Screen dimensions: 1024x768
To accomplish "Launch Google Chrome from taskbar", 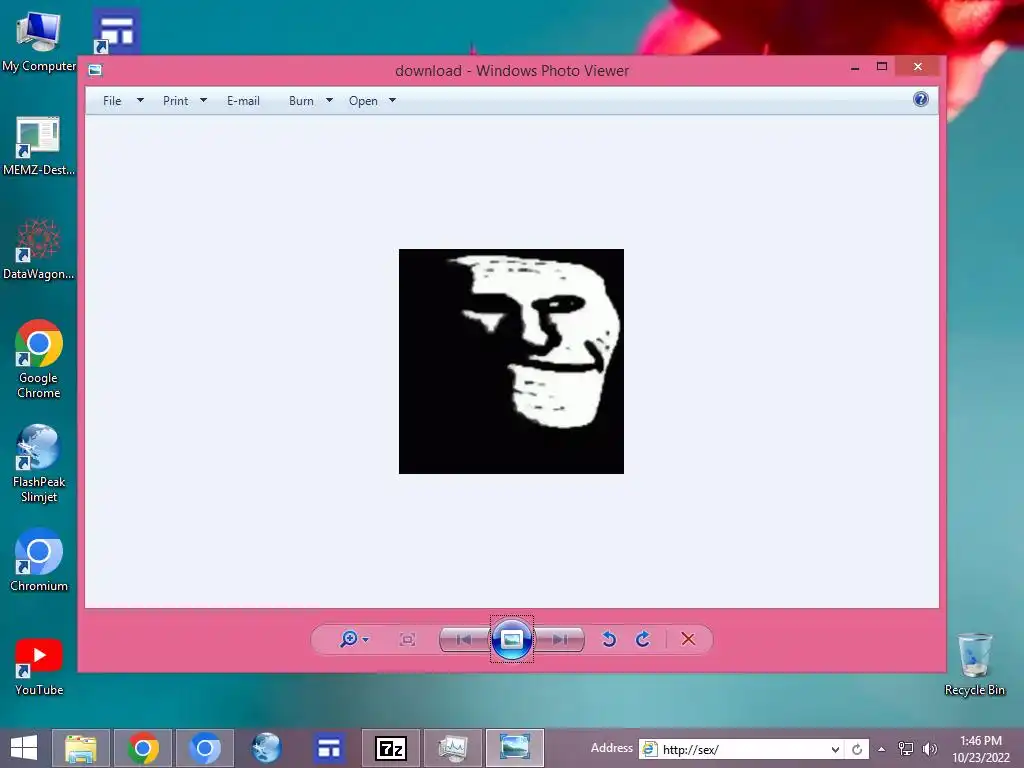I will coord(143,748).
